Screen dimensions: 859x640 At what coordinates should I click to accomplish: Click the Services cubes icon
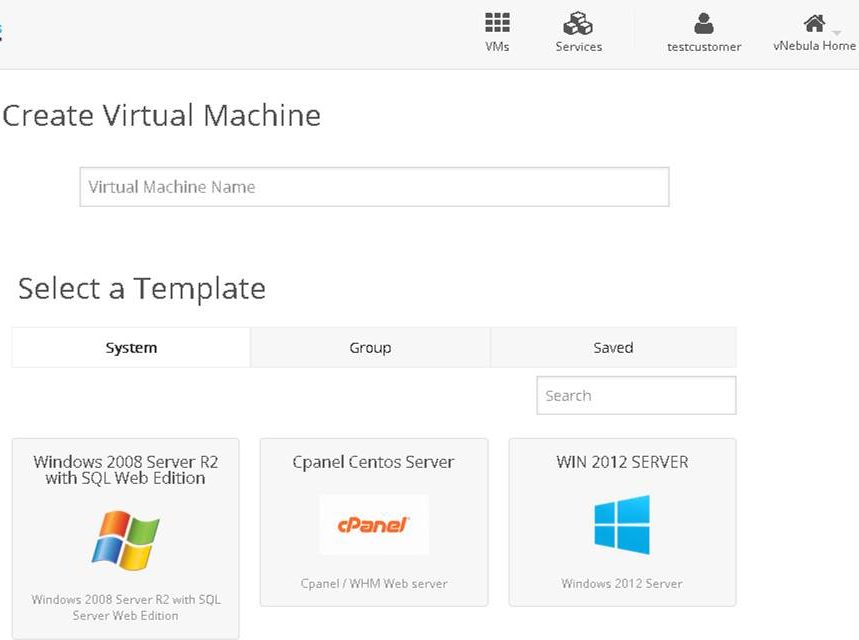578,23
